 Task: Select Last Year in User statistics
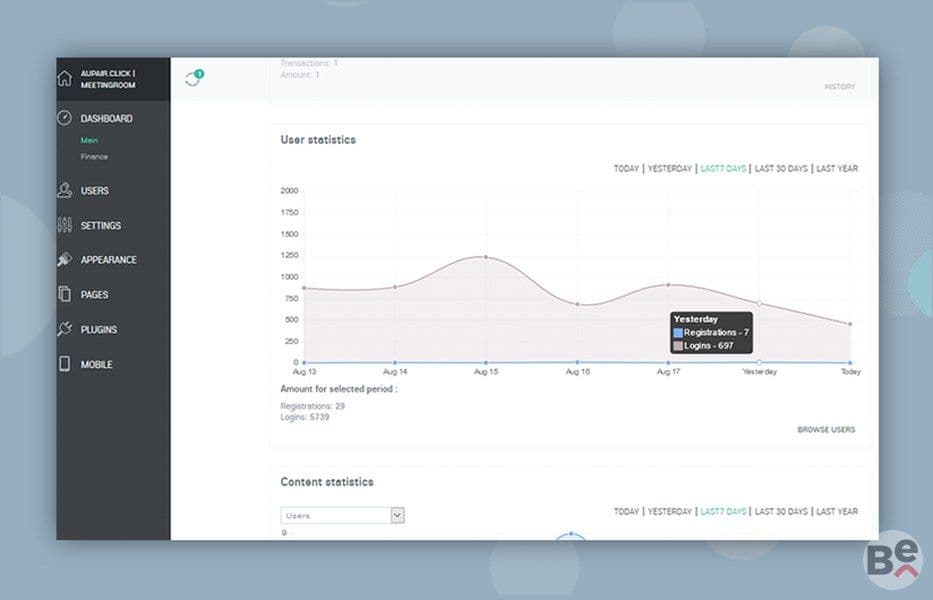(x=837, y=169)
